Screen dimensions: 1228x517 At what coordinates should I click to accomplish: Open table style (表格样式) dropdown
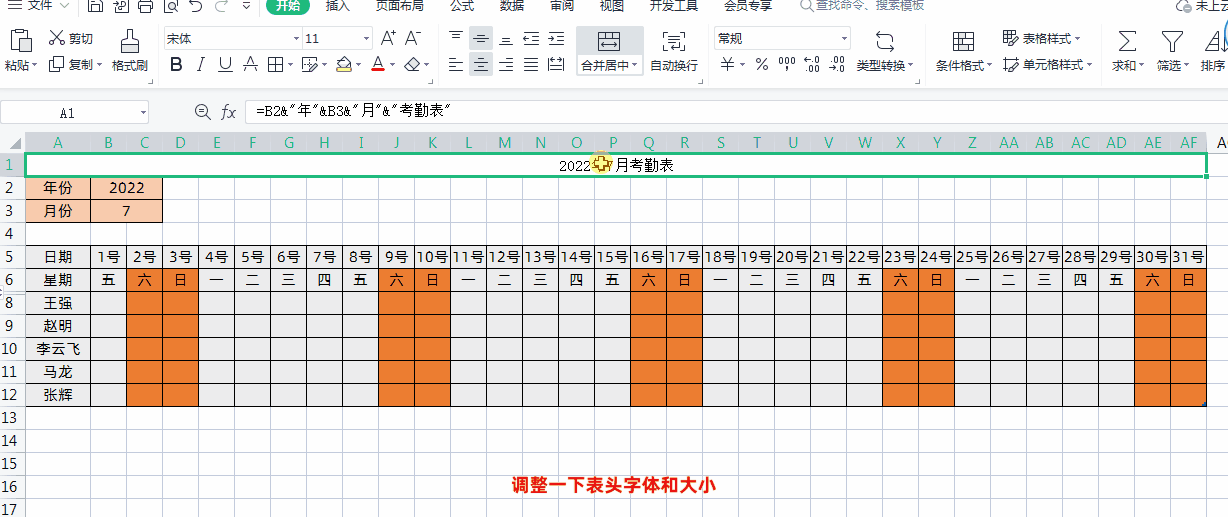click(x=1042, y=39)
